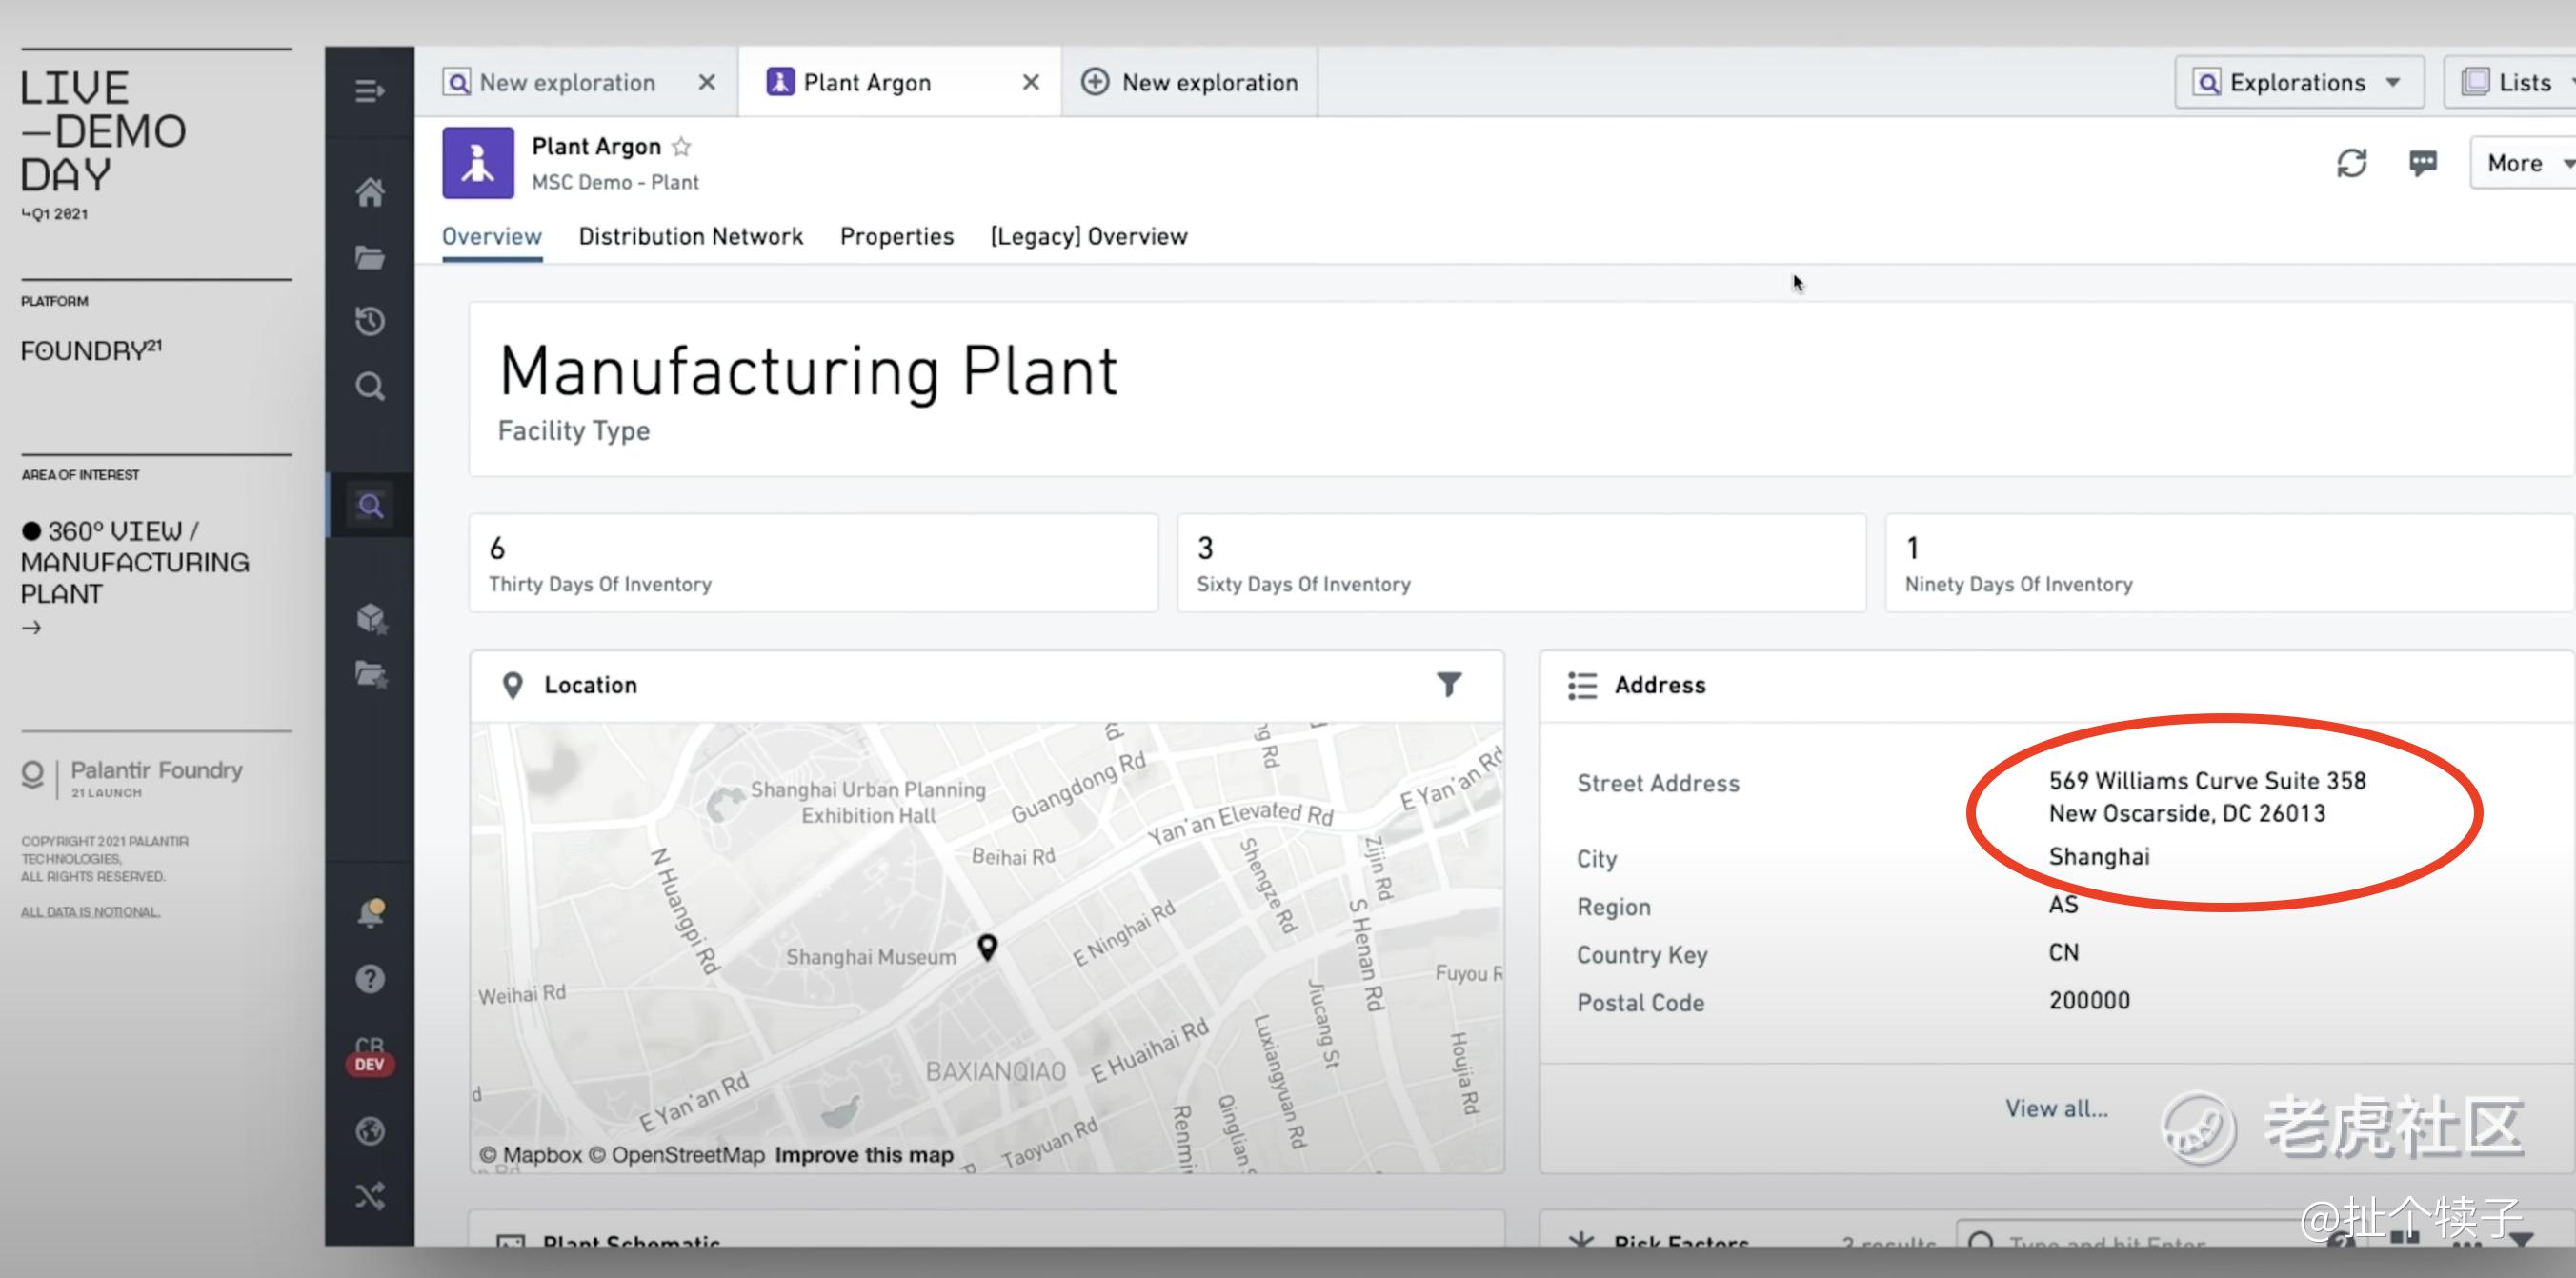Click the Postal Code value 200000

click(x=2089, y=1000)
